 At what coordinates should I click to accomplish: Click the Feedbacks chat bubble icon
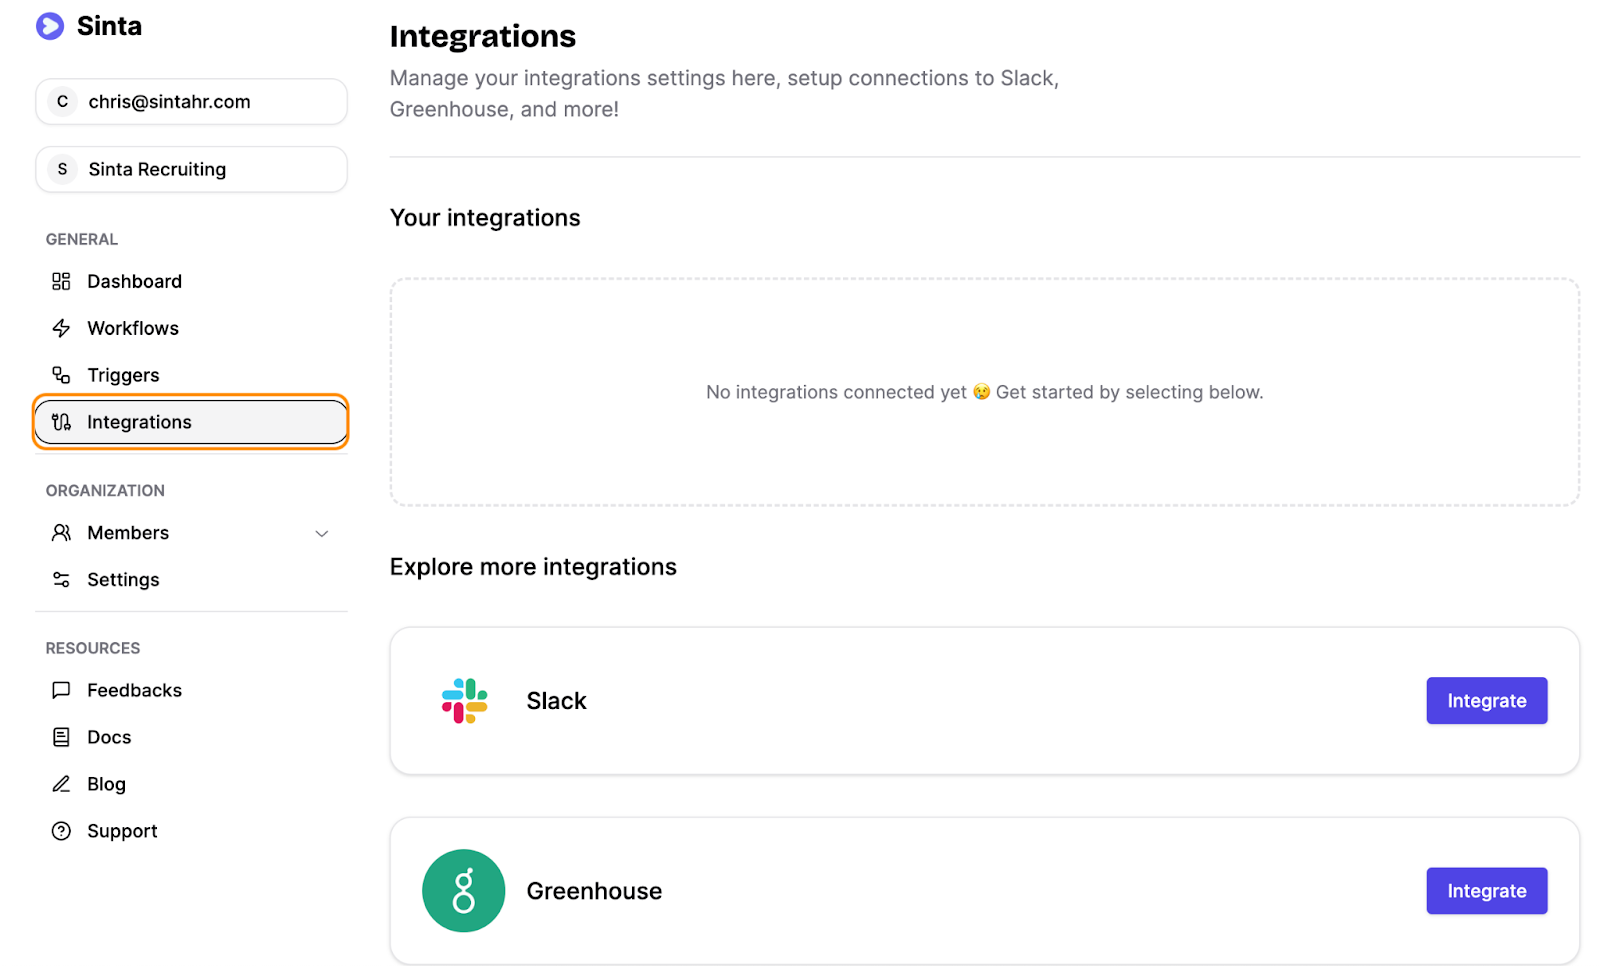point(61,690)
